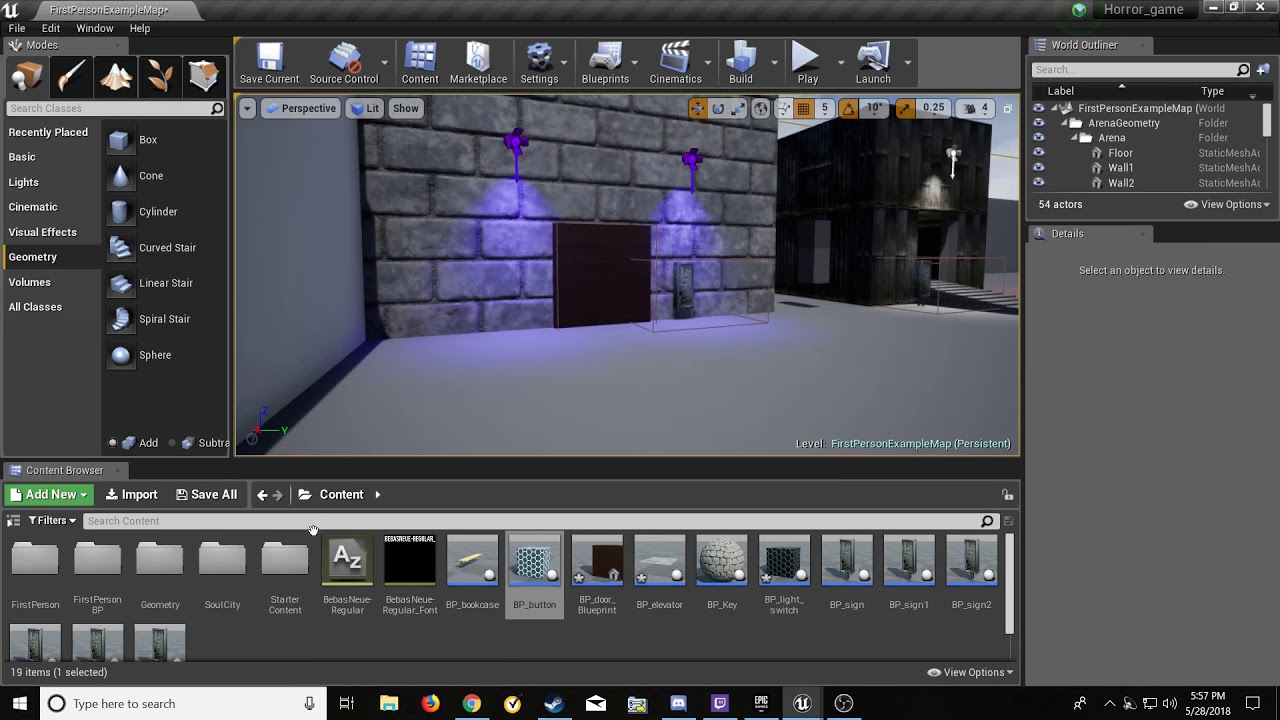Click the Save All button
The height and width of the screenshot is (720, 1280).
pos(206,494)
